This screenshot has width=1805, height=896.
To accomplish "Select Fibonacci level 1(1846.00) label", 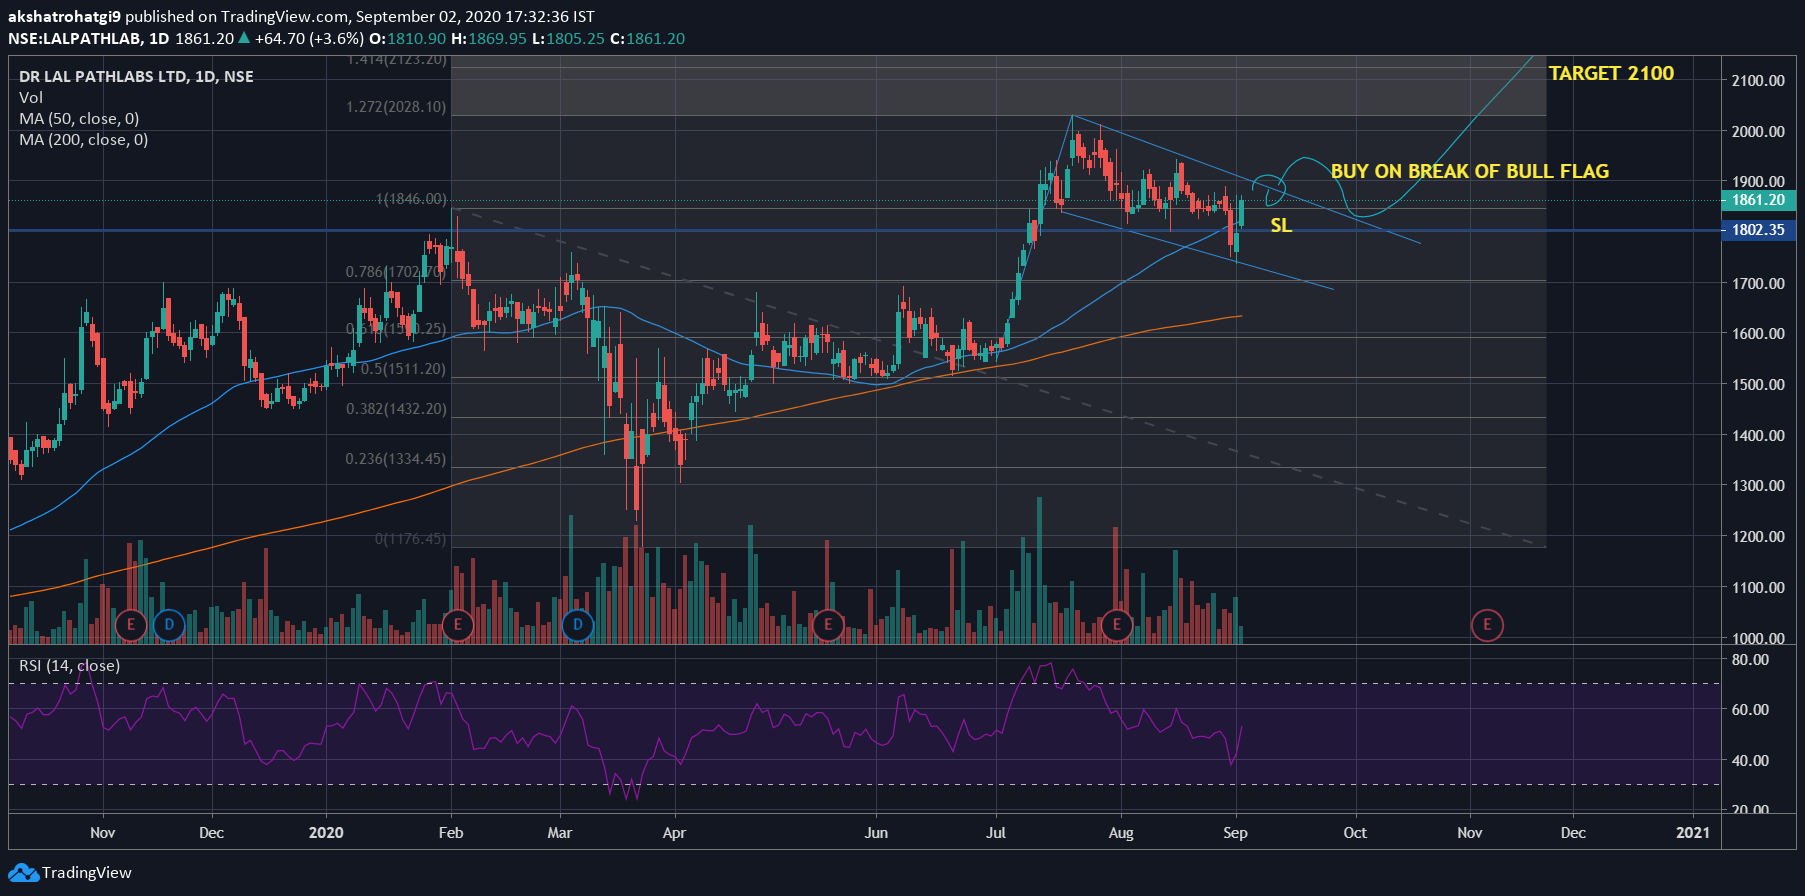I will [x=411, y=199].
